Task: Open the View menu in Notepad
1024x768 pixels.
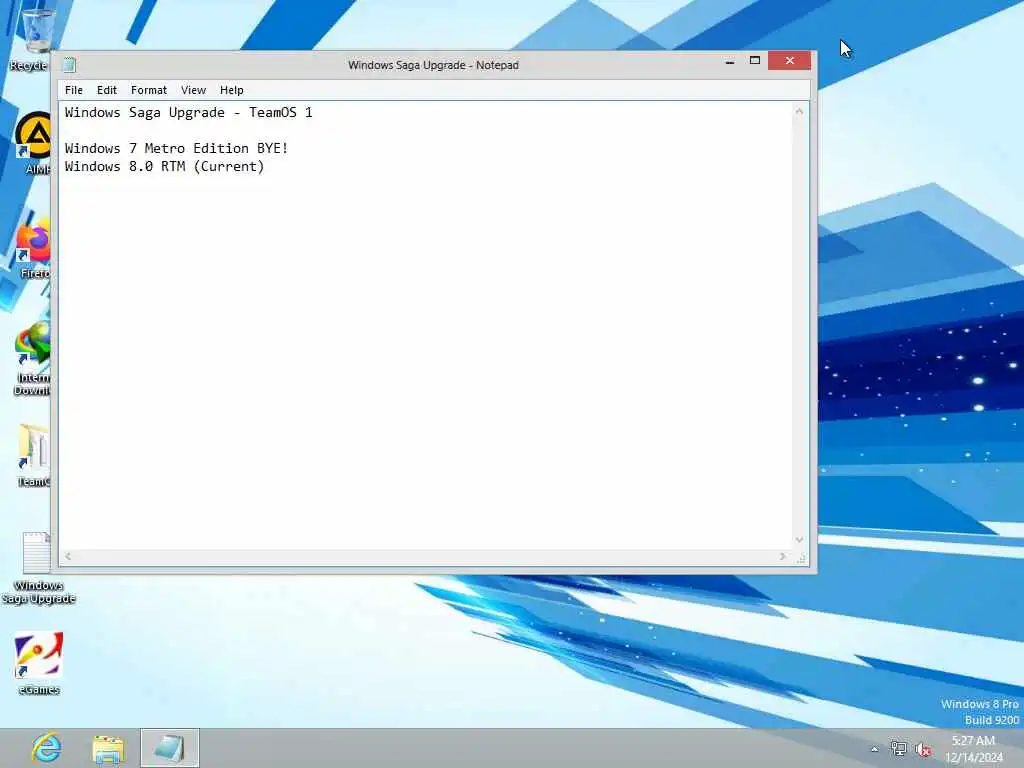Action: 193,90
